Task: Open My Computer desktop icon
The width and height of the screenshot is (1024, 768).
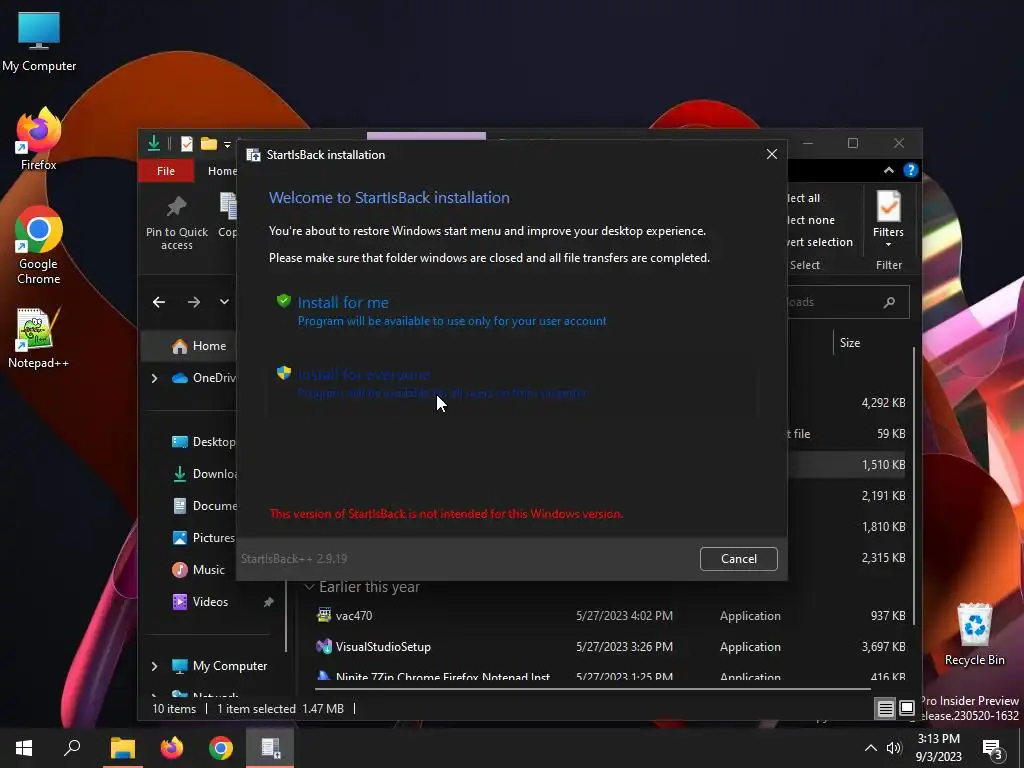Action: point(39,41)
